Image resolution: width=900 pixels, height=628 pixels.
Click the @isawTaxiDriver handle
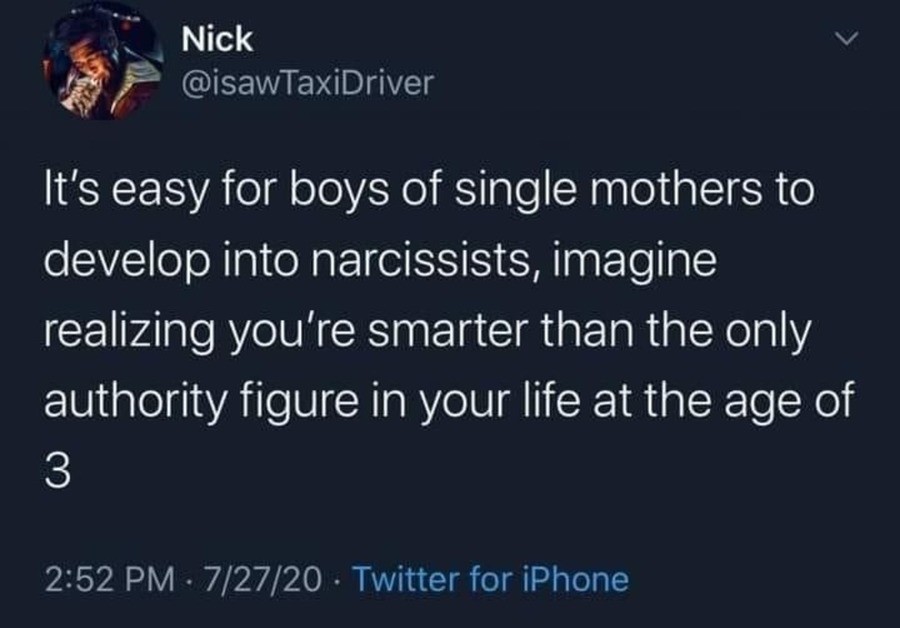pyautogui.click(x=307, y=82)
